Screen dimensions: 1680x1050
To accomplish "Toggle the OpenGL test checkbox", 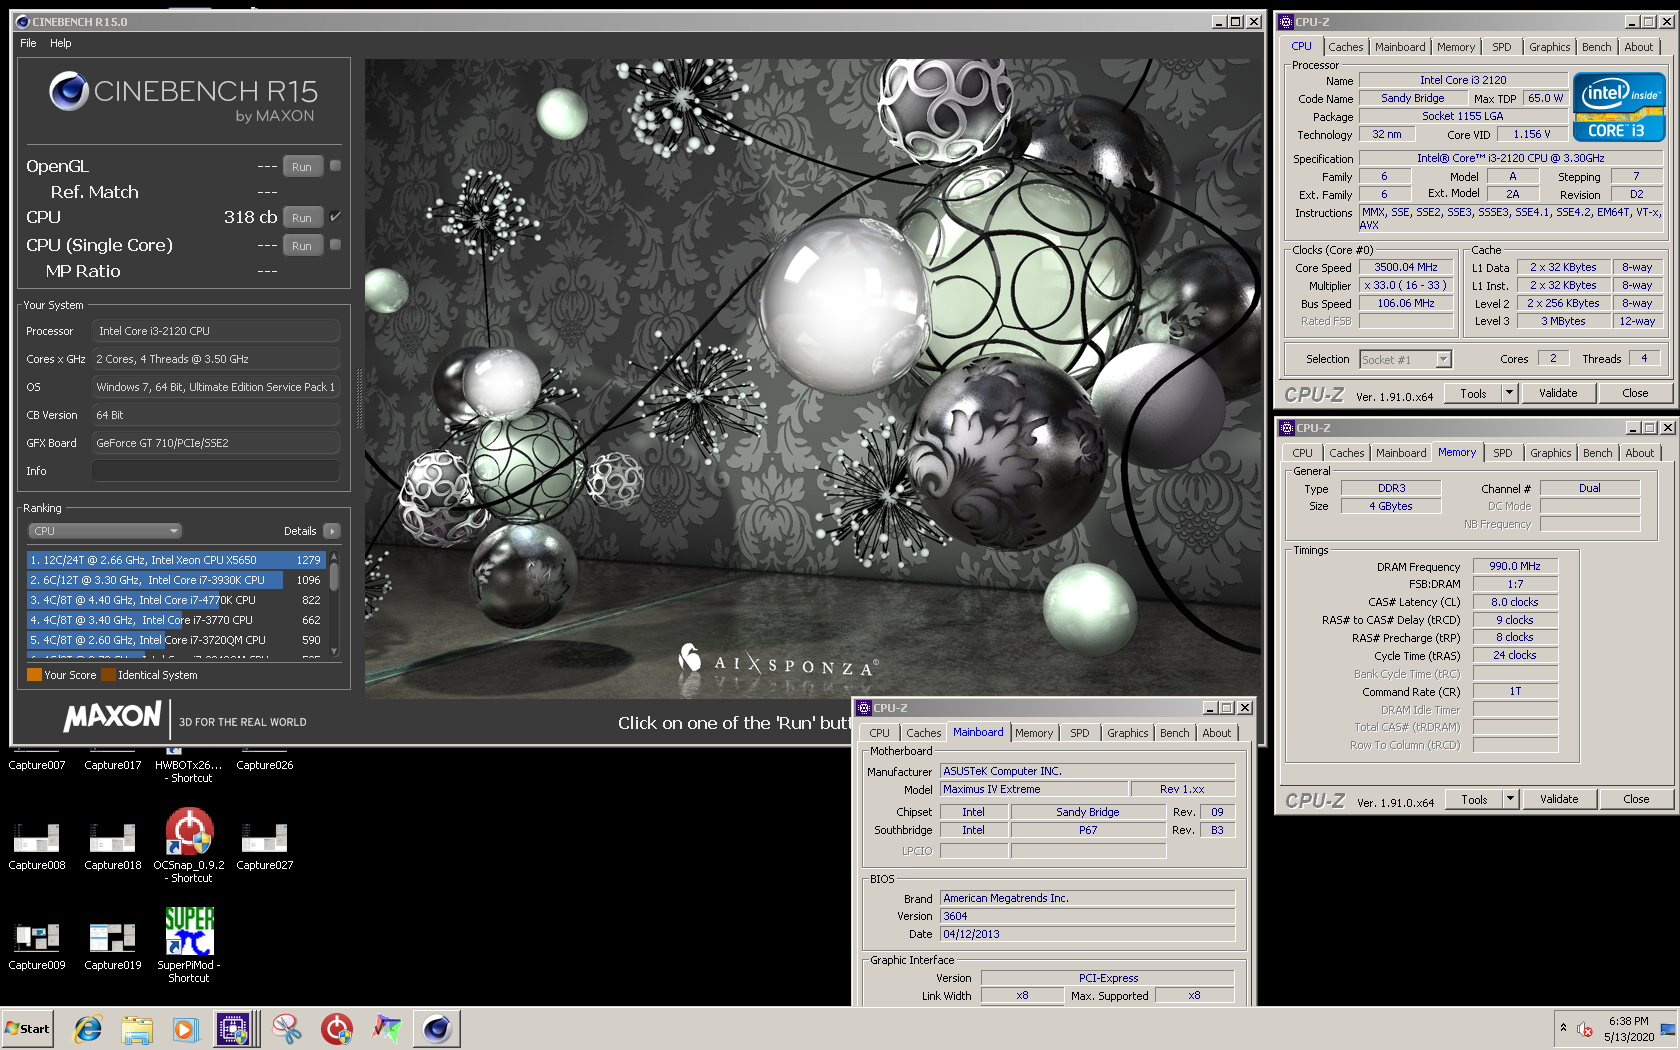I will (x=336, y=166).
